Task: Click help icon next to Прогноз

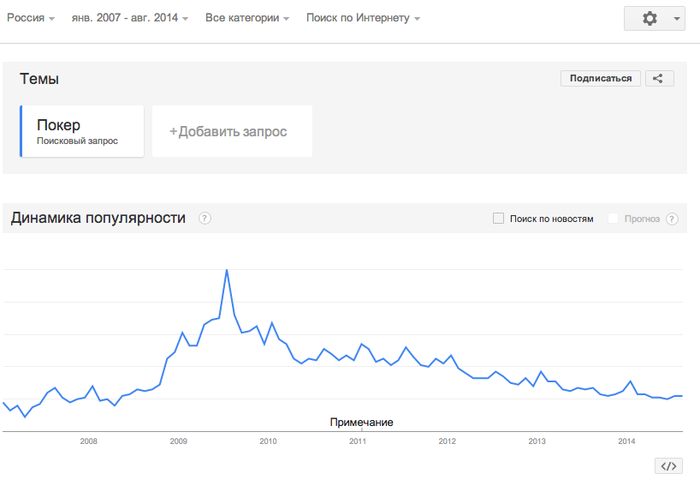Action: click(x=672, y=218)
